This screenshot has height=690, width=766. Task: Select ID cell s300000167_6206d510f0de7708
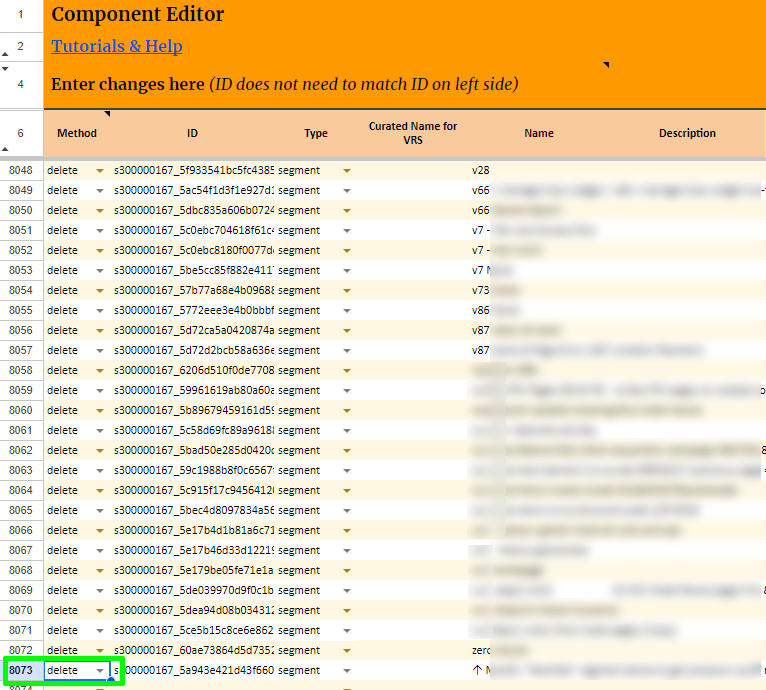[193, 370]
